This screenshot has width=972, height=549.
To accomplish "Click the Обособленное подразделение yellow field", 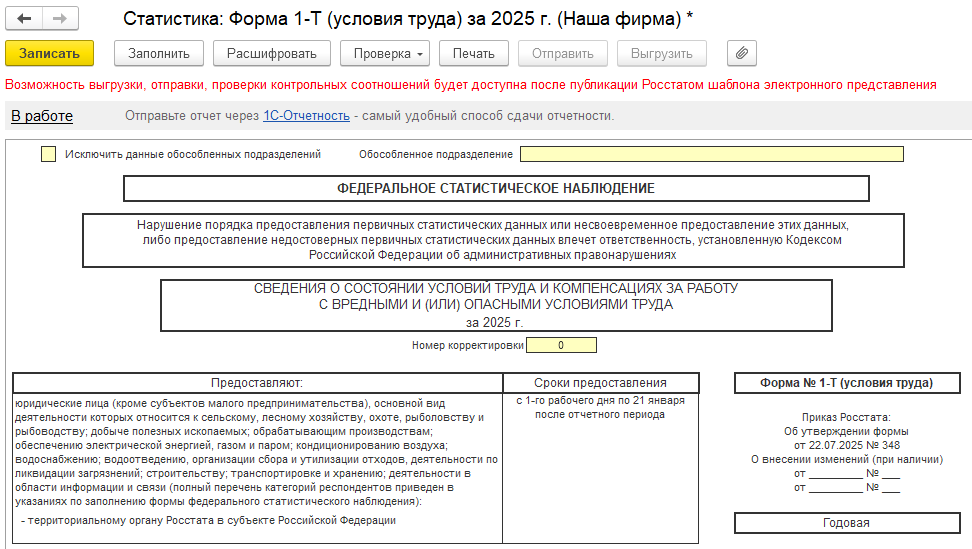I will (x=711, y=154).
